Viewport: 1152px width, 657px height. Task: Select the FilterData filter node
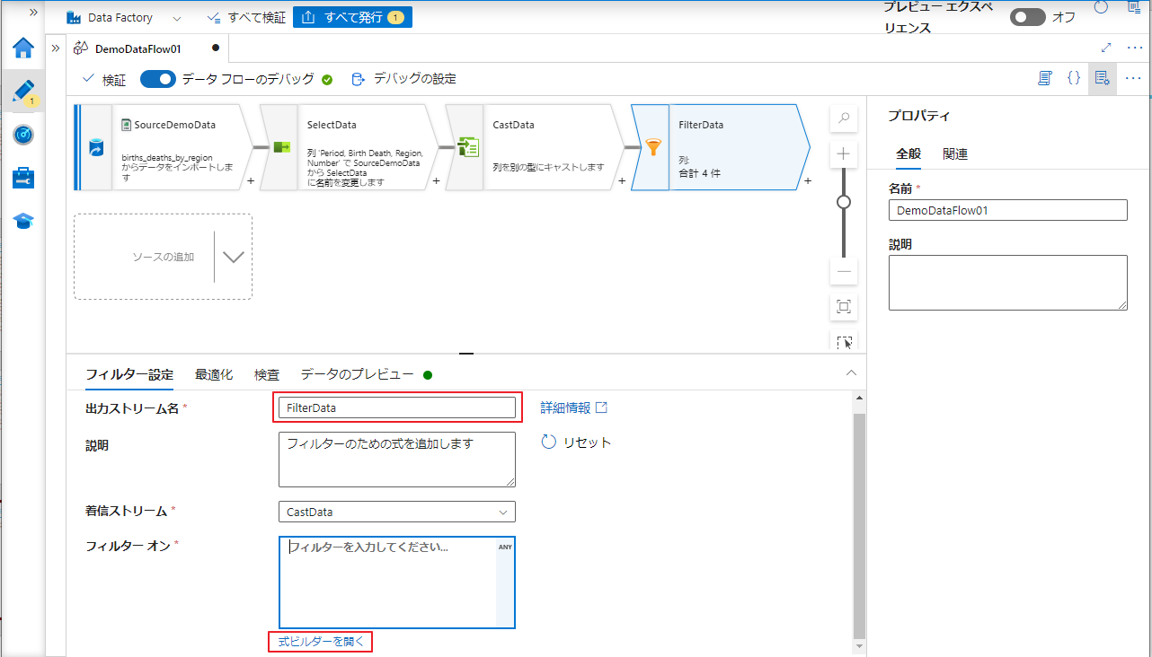click(x=720, y=147)
